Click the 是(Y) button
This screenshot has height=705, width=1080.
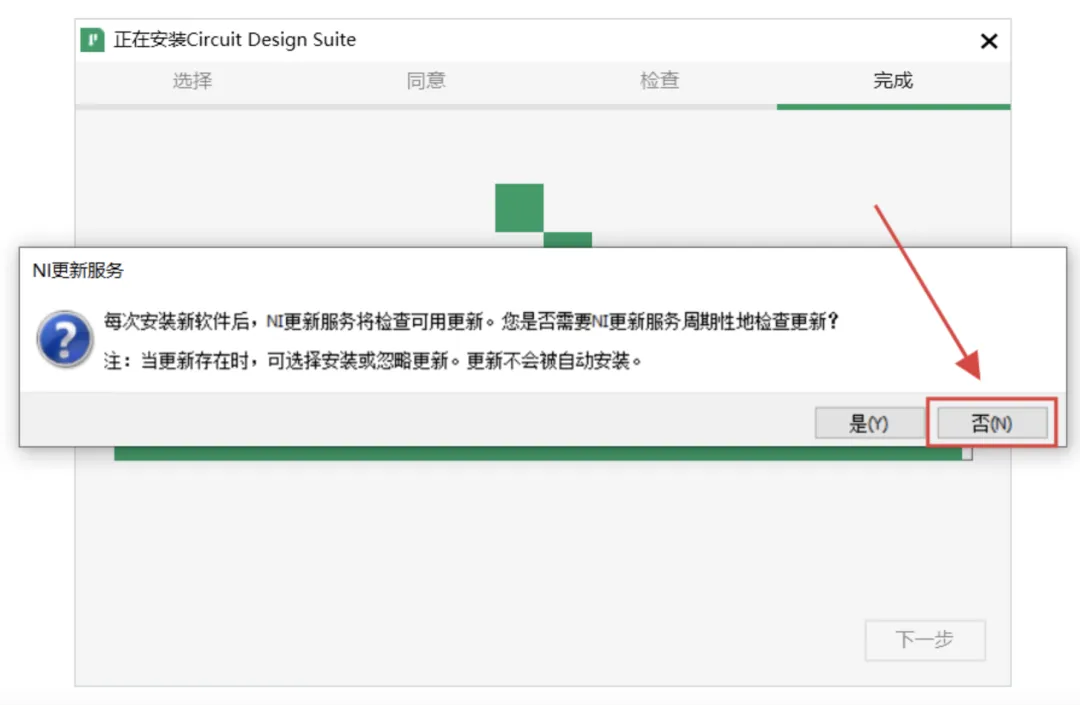[869, 423]
